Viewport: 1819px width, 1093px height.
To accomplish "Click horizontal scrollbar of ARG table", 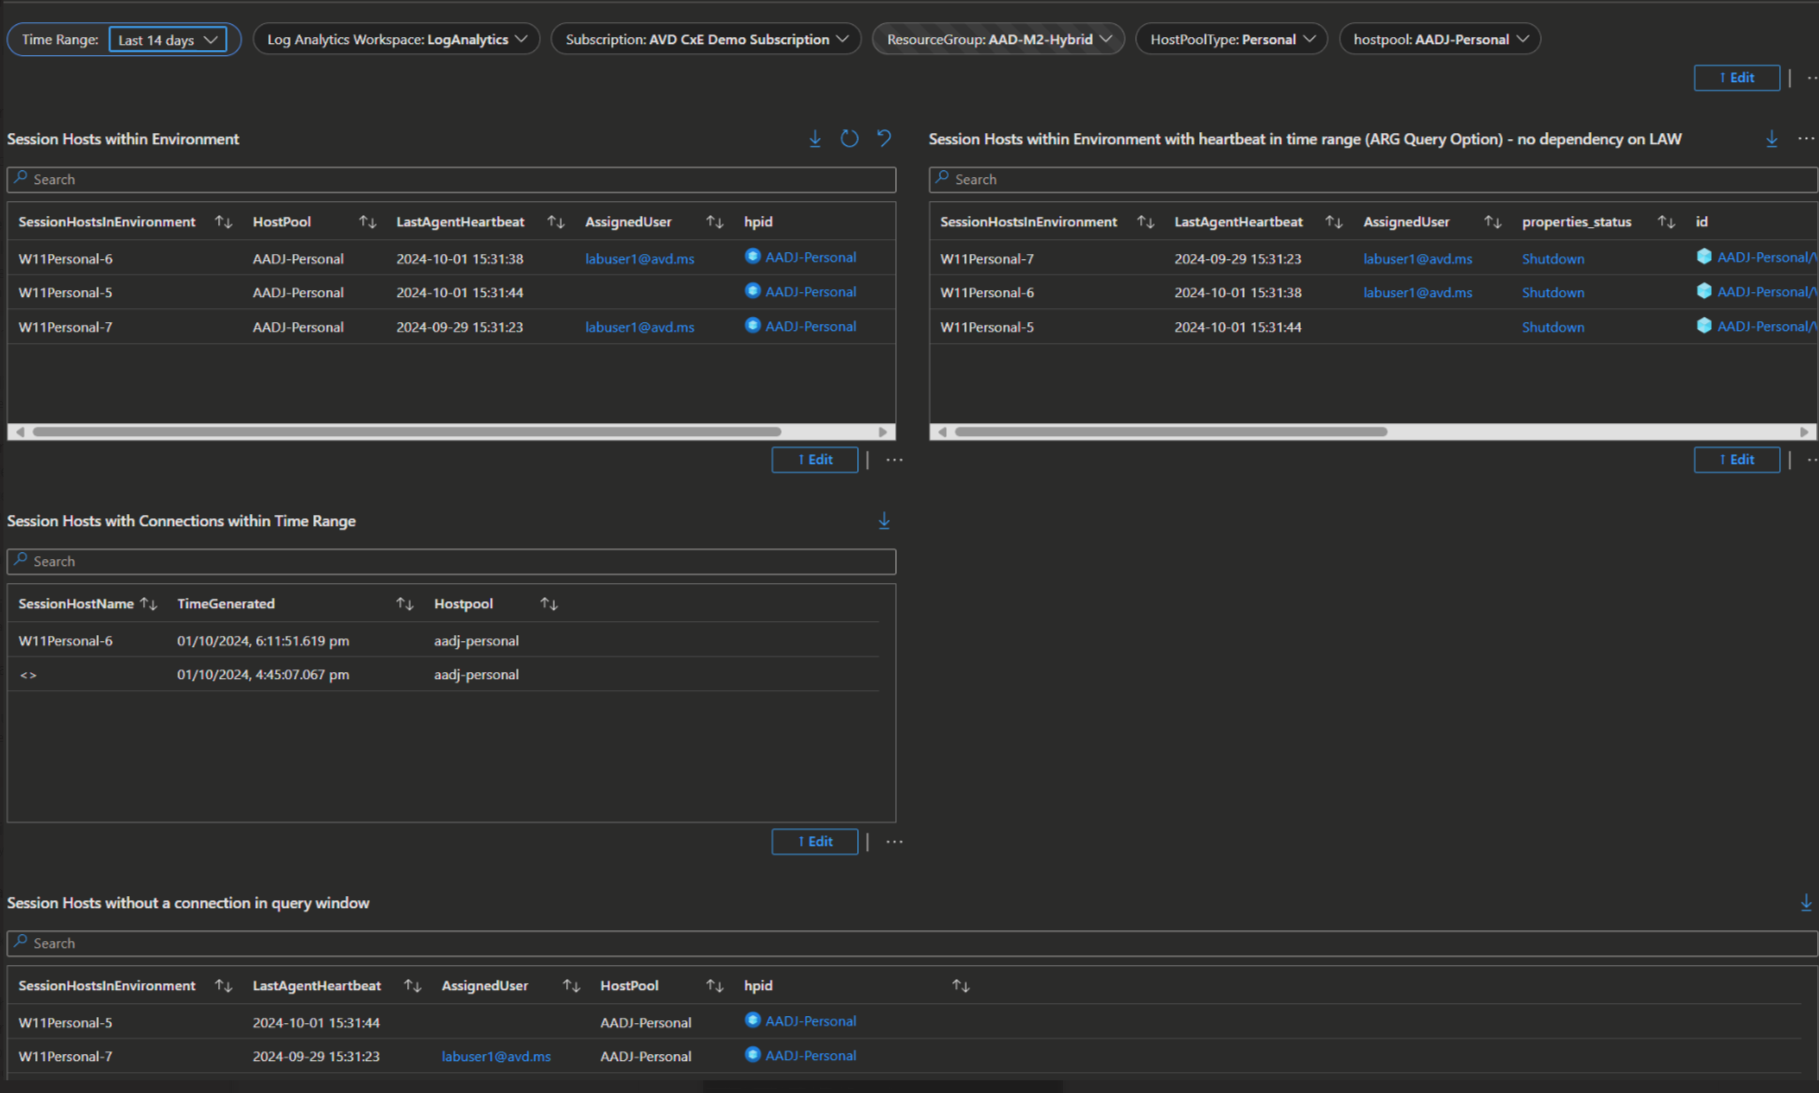I will (x=1171, y=432).
